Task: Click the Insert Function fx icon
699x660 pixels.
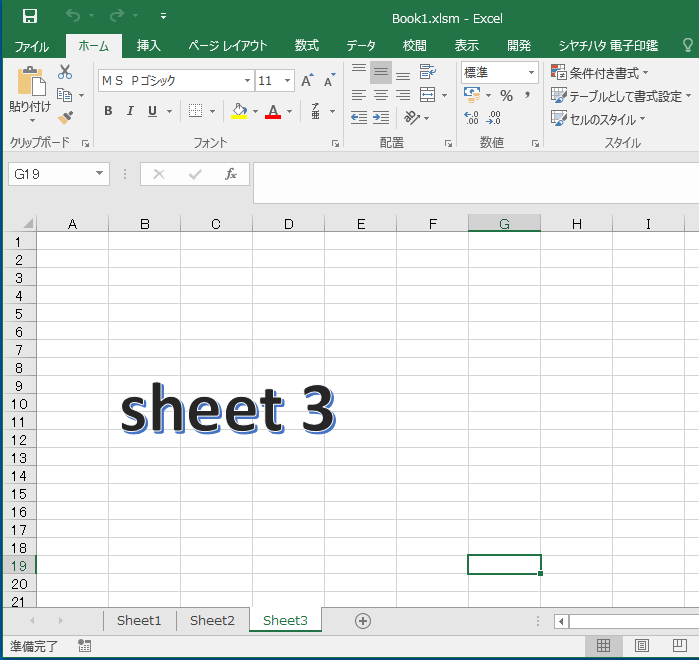Action: pyautogui.click(x=230, y=174)
